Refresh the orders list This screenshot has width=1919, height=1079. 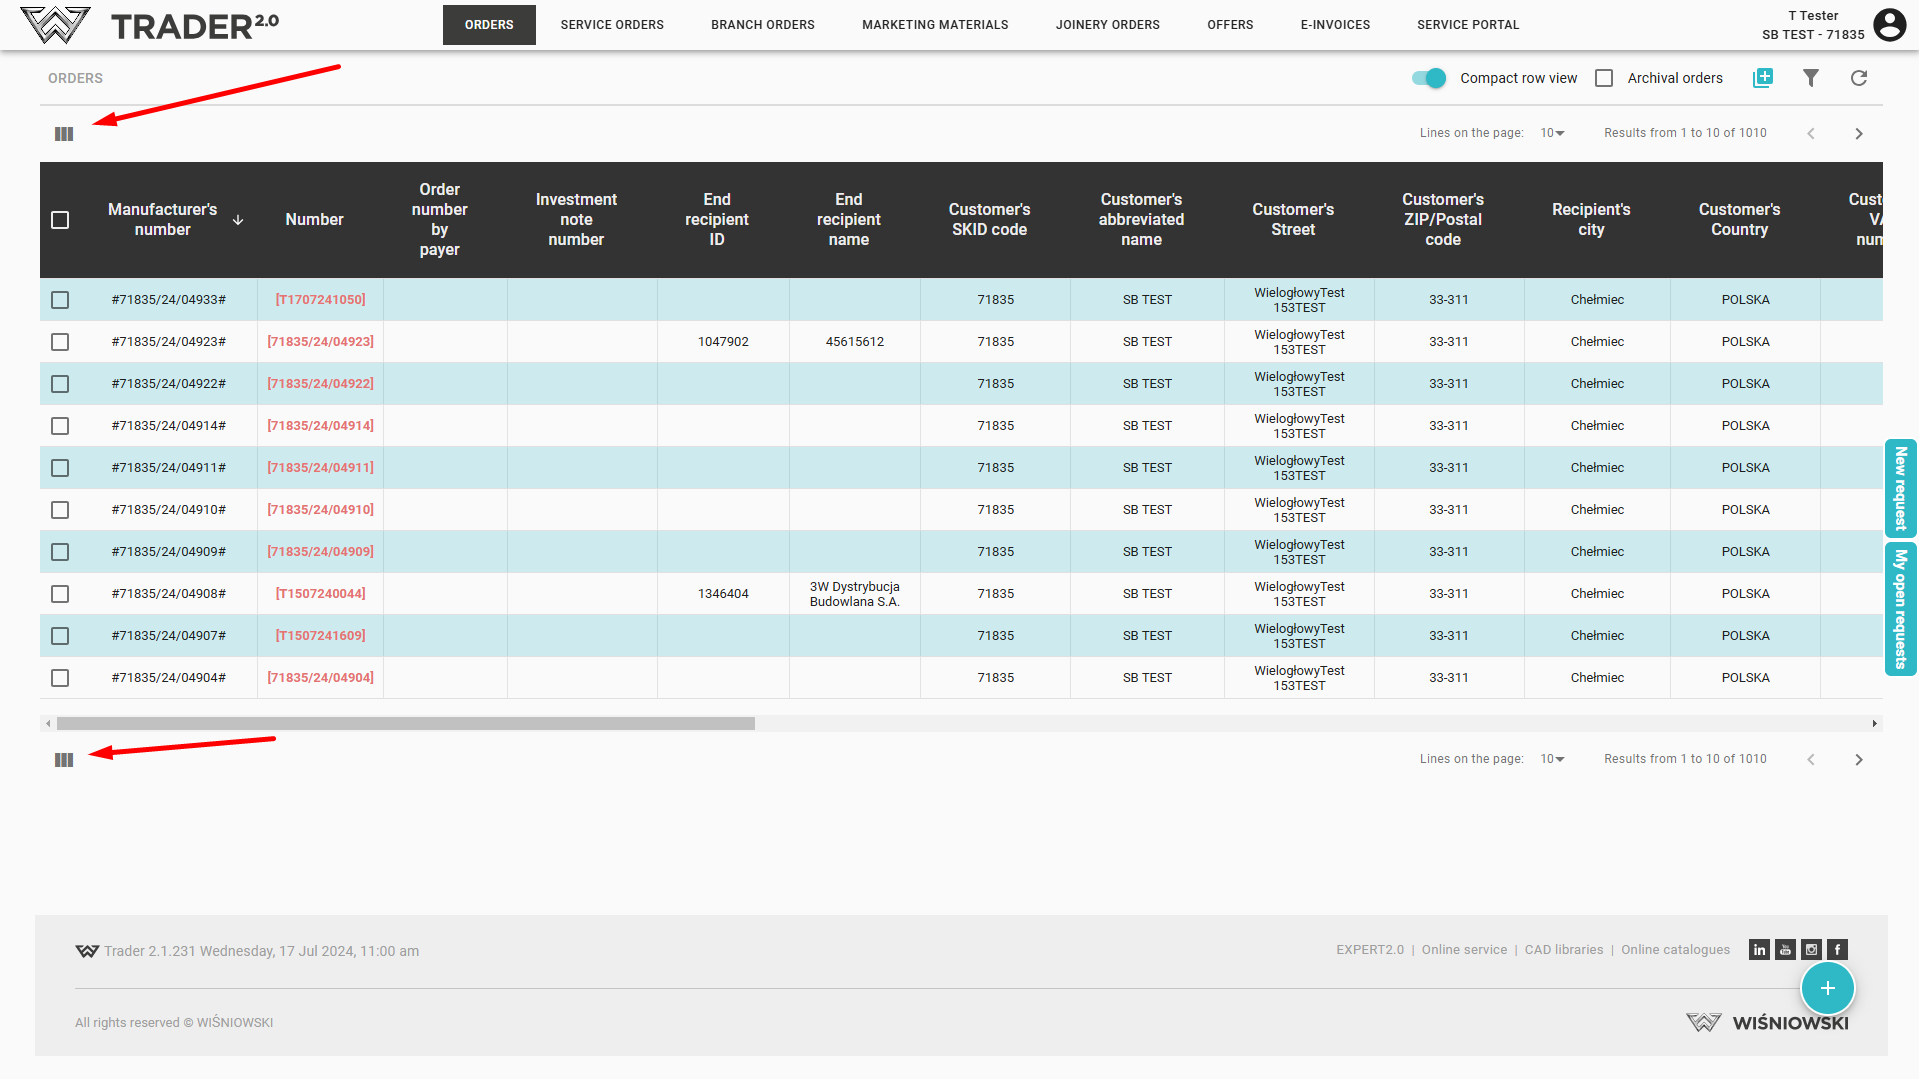point(1858,78)
